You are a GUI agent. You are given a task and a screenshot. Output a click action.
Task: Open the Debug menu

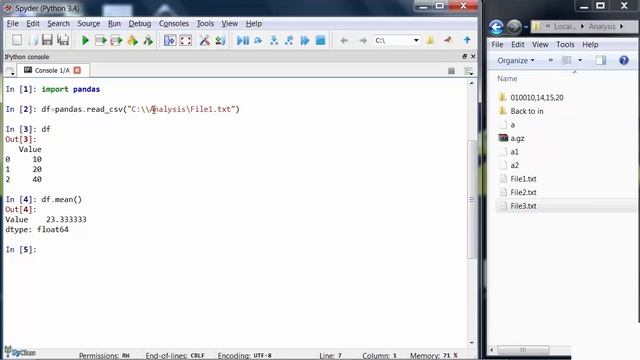click(x=140, y=24)
